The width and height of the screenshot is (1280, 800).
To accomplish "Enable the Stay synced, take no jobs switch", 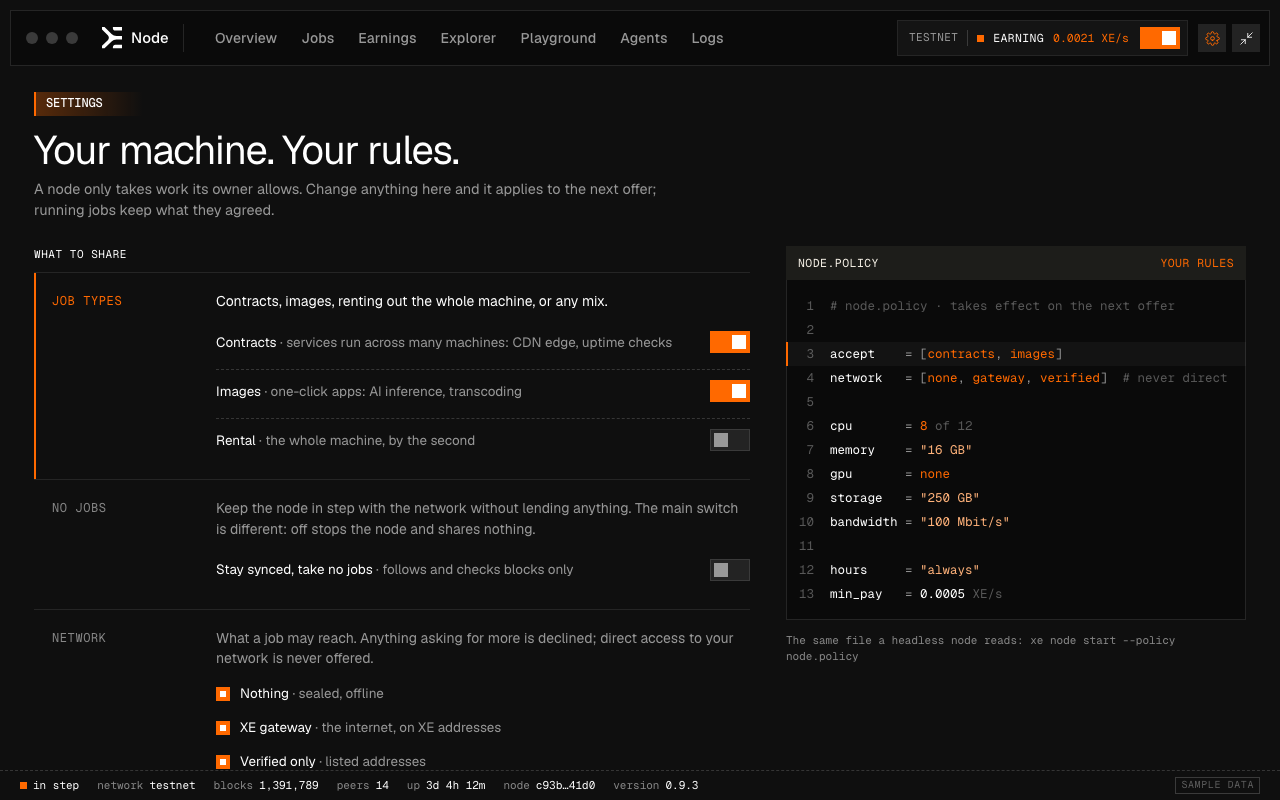I will tap(730, 570).
